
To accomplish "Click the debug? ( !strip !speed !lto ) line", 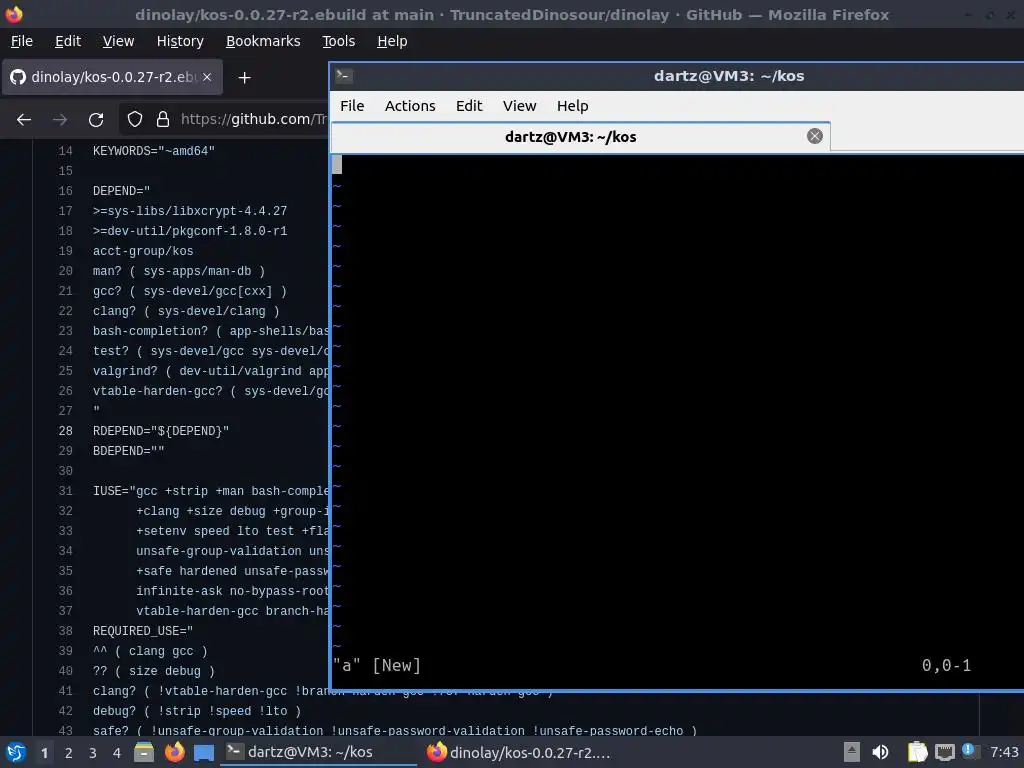I will (x=197, y=711).
